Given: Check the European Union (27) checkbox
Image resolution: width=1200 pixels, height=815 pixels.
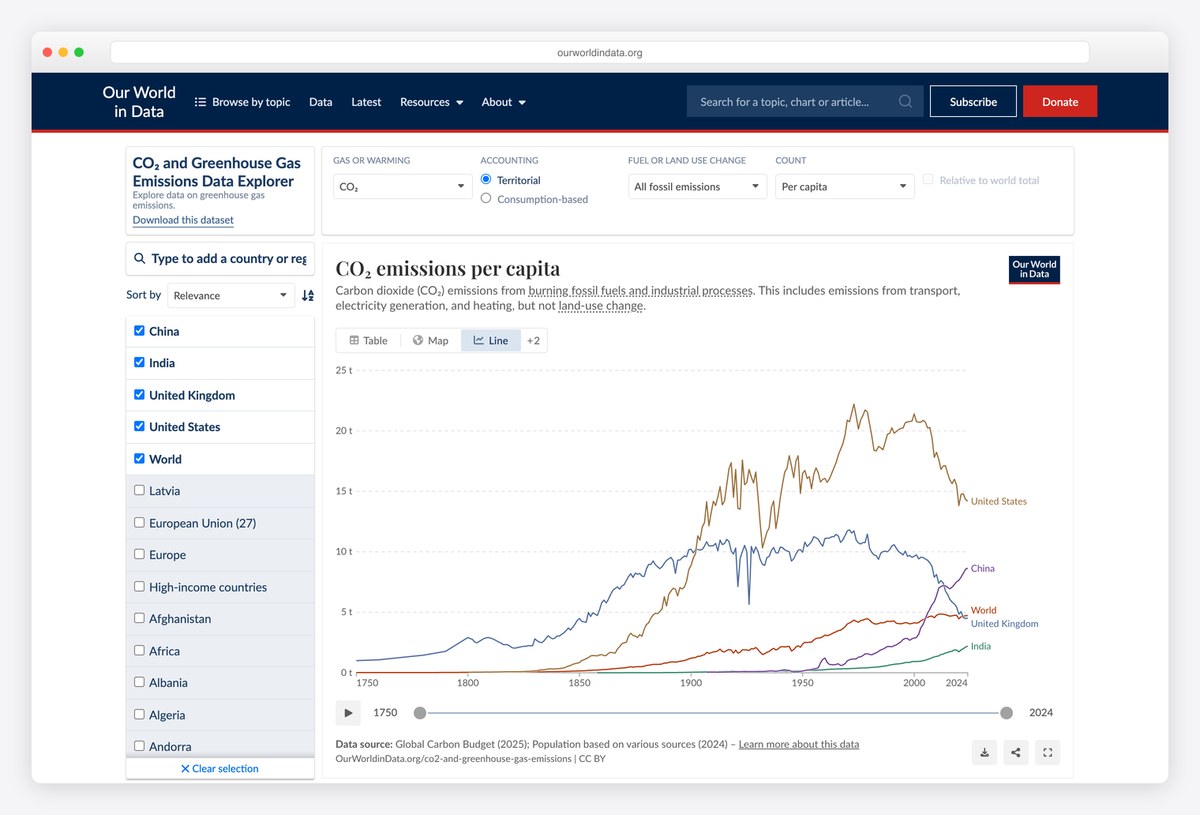Looking at the screenshot, I should pos(139,522).
